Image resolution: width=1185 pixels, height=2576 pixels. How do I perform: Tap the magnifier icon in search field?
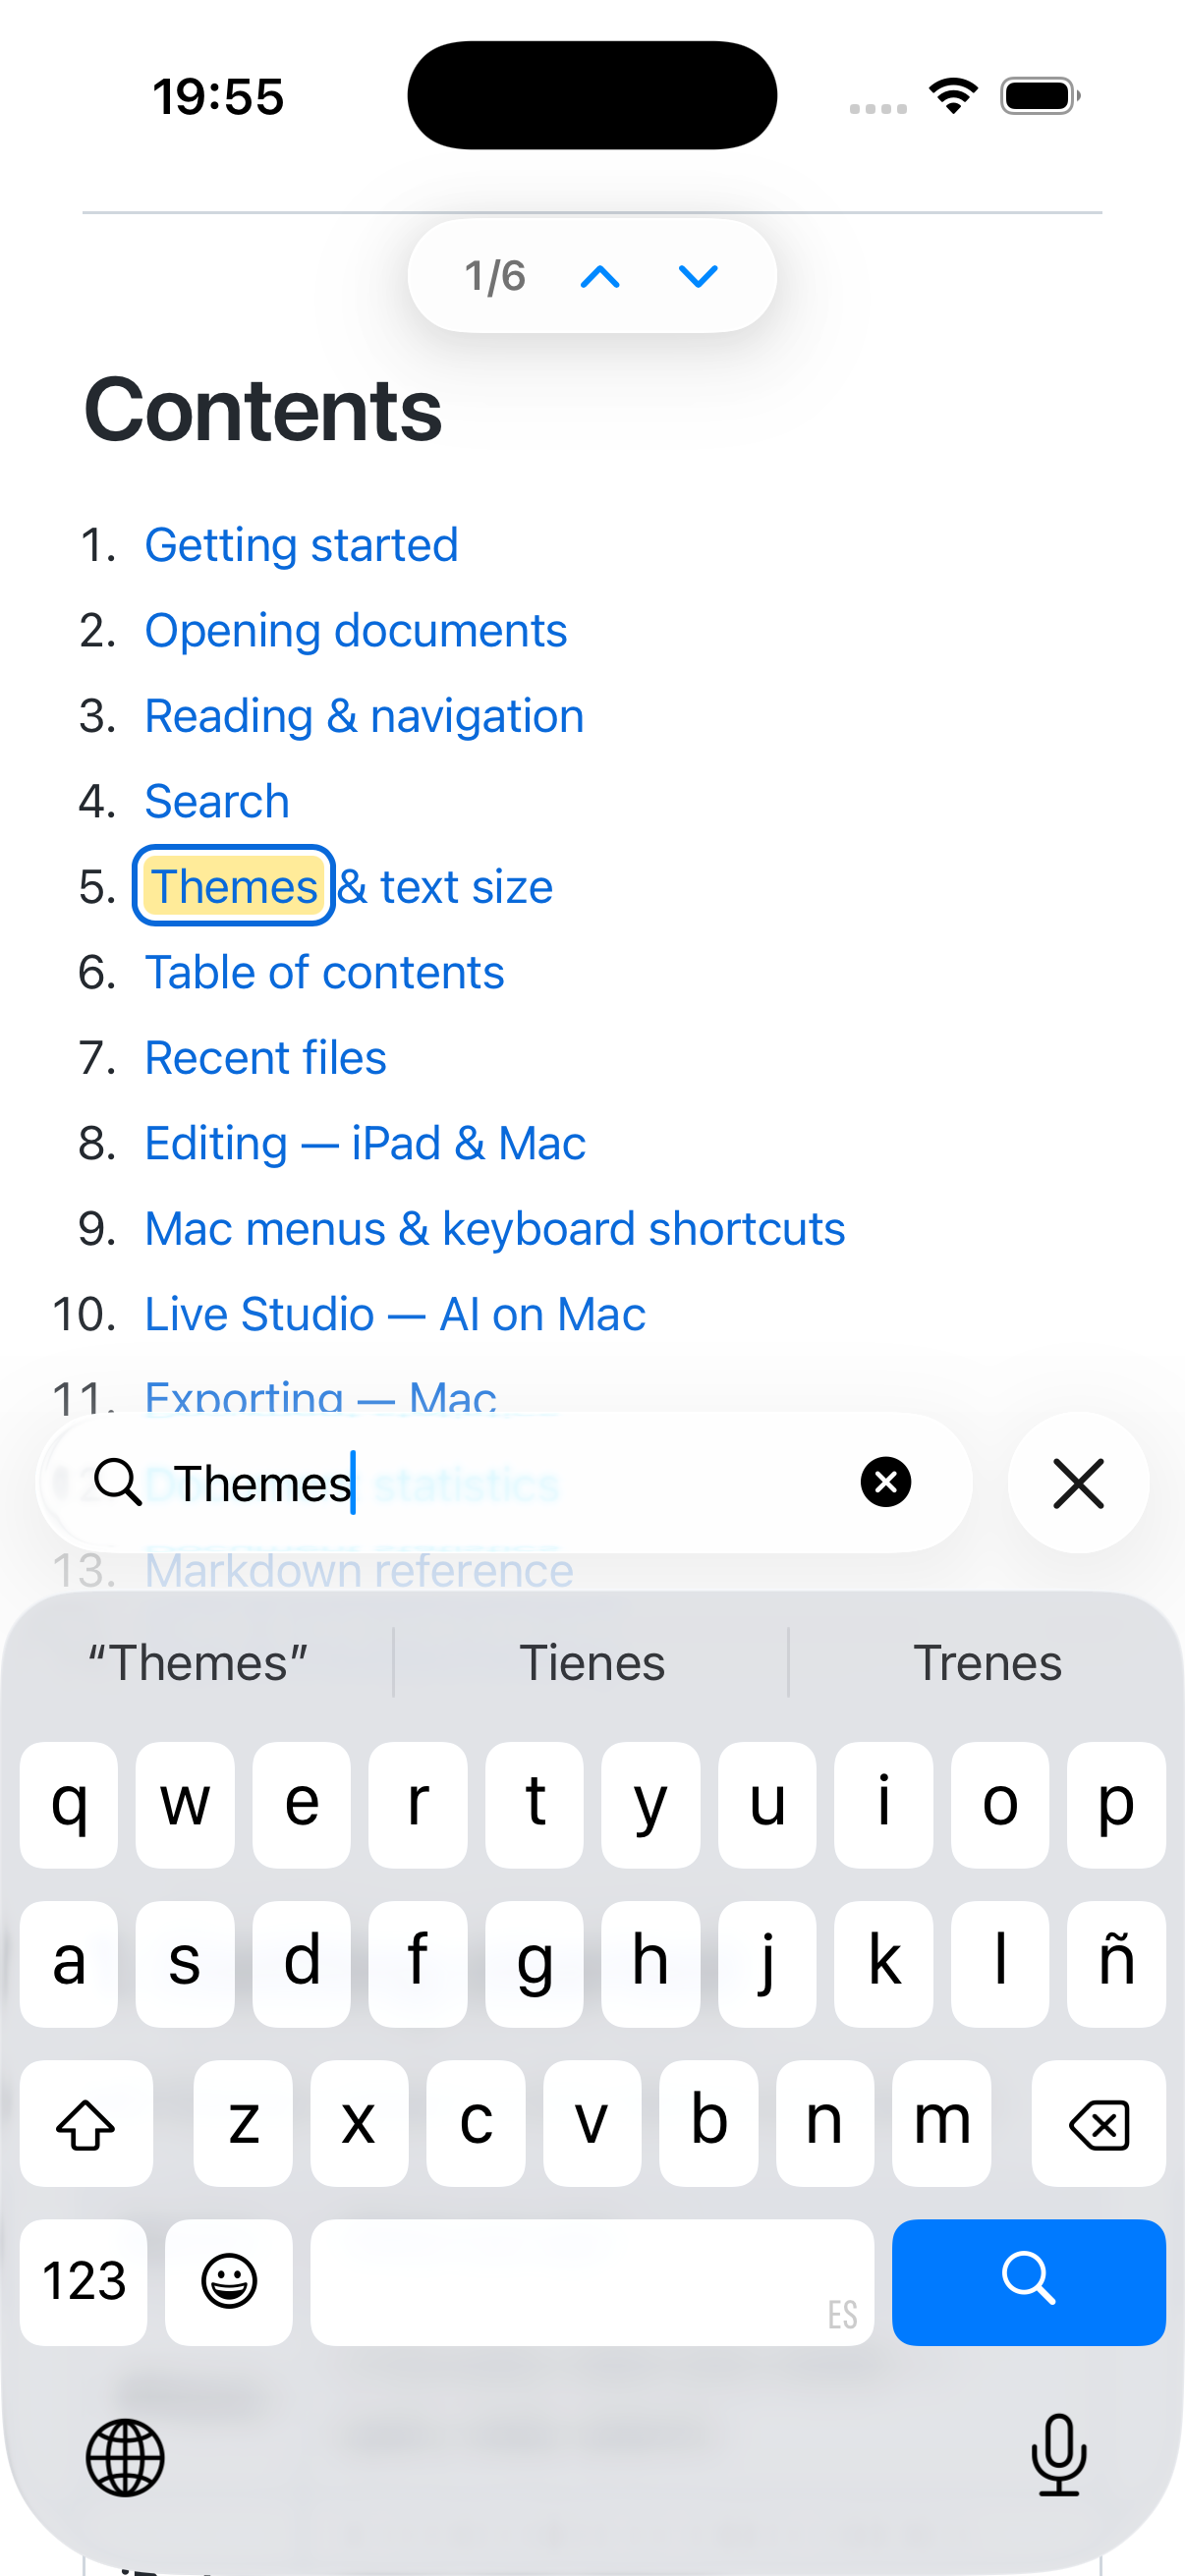[x=118, y=1481]
